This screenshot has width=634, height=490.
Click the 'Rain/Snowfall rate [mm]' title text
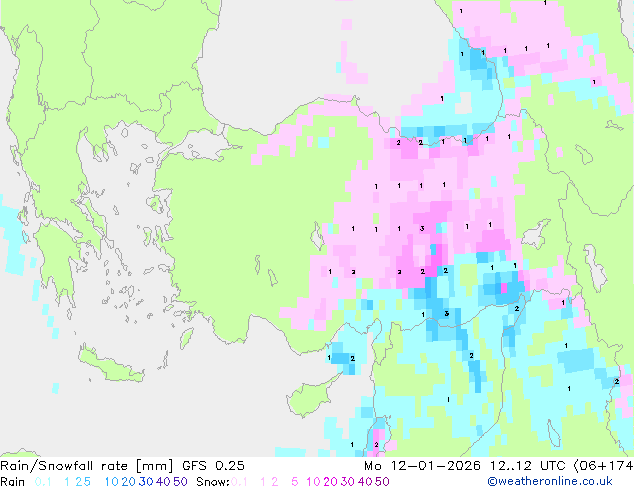(x=87, y=466)
